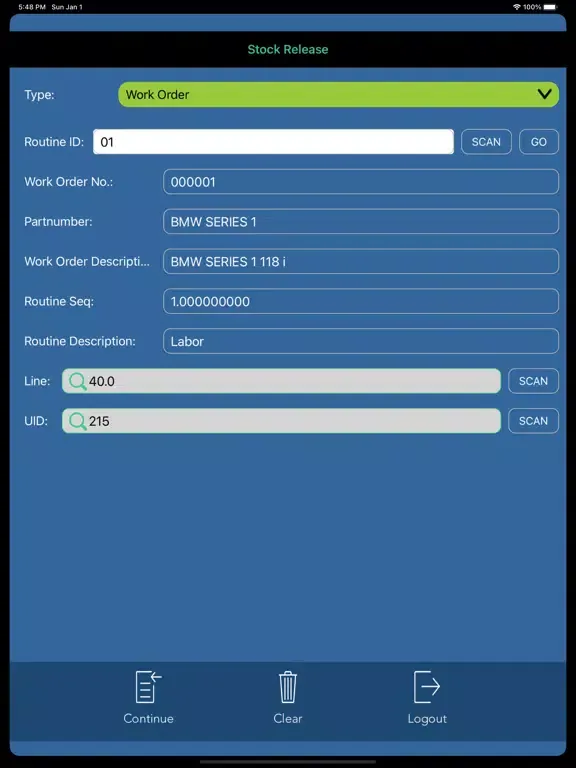Tap the Work Order No.: label
The image size is (576, 768).
(x=69, y=182)
